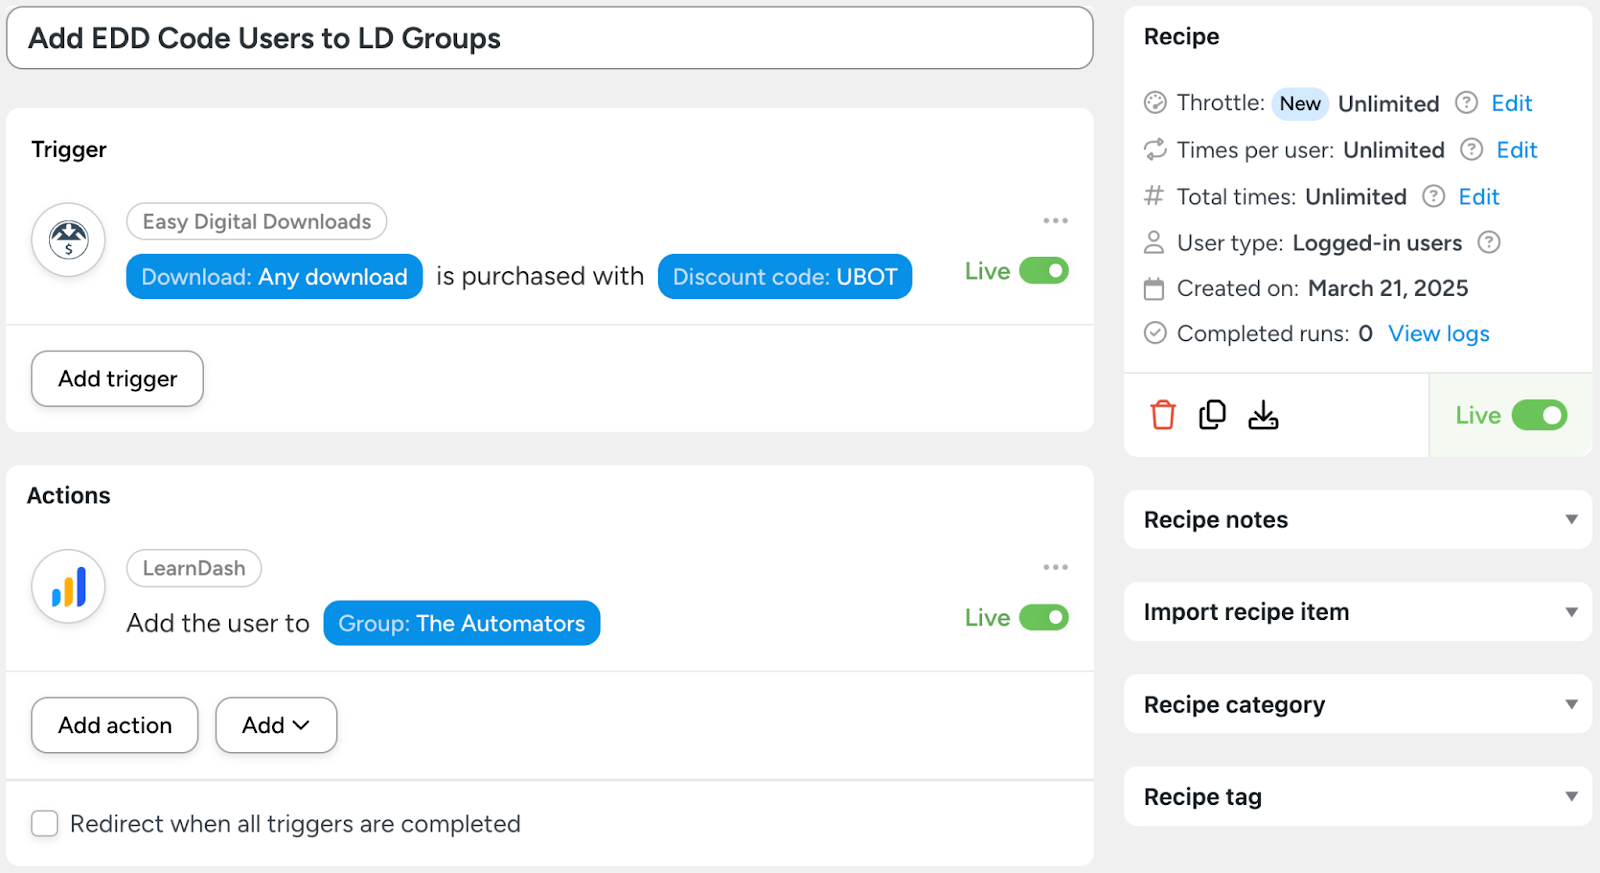Click the recipe title input field
Screen dimensions: 1600x873
tap(549, 39)
